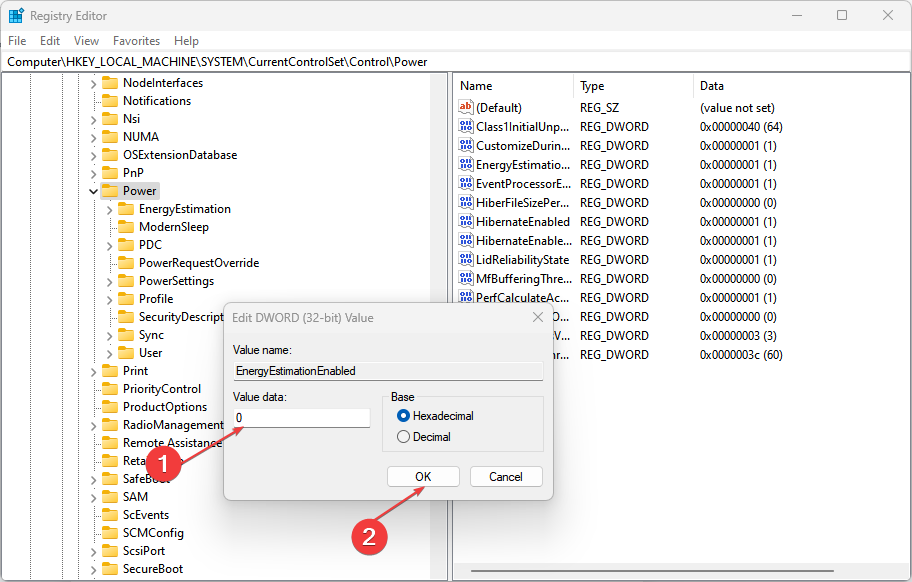
Task: Open the File menu
Action: click(17, 41)
